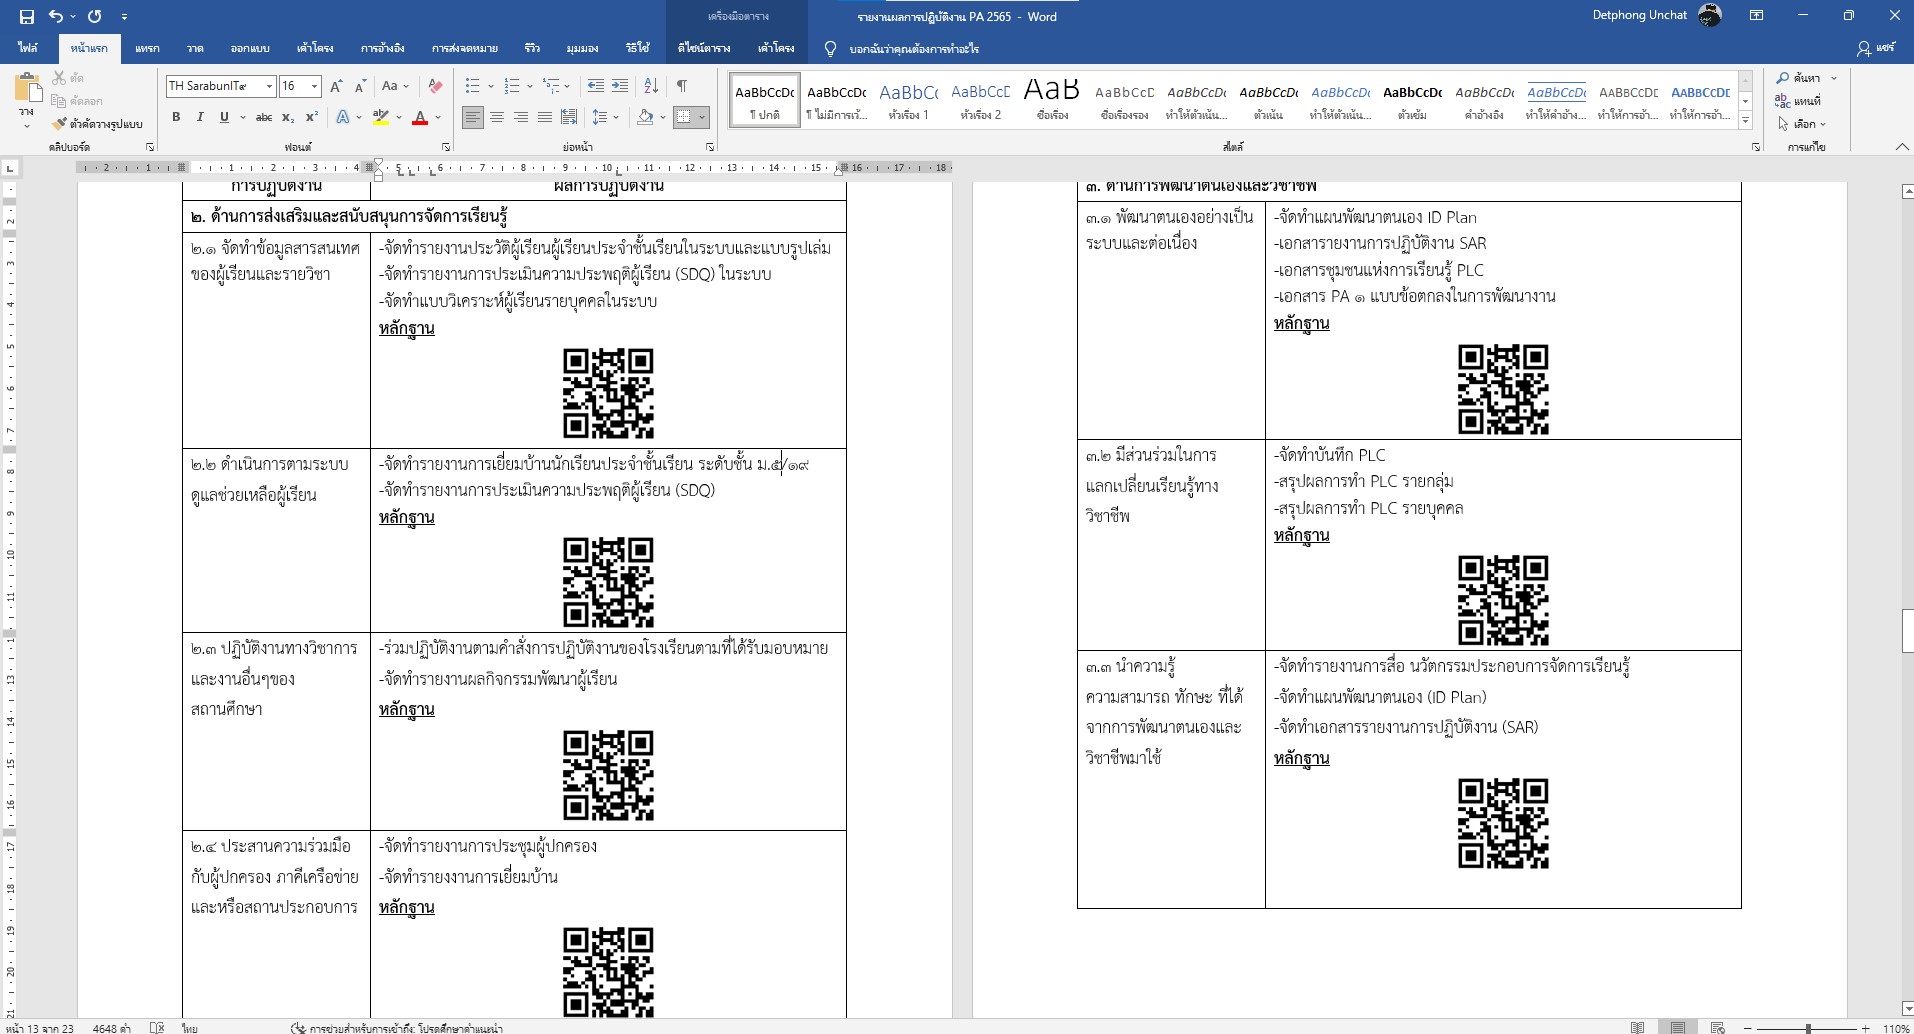Click the QR code under section ๒.๑
The width and height of the screenshot is (1914, 1034).
pyautogui.click(x=608, y=393)
